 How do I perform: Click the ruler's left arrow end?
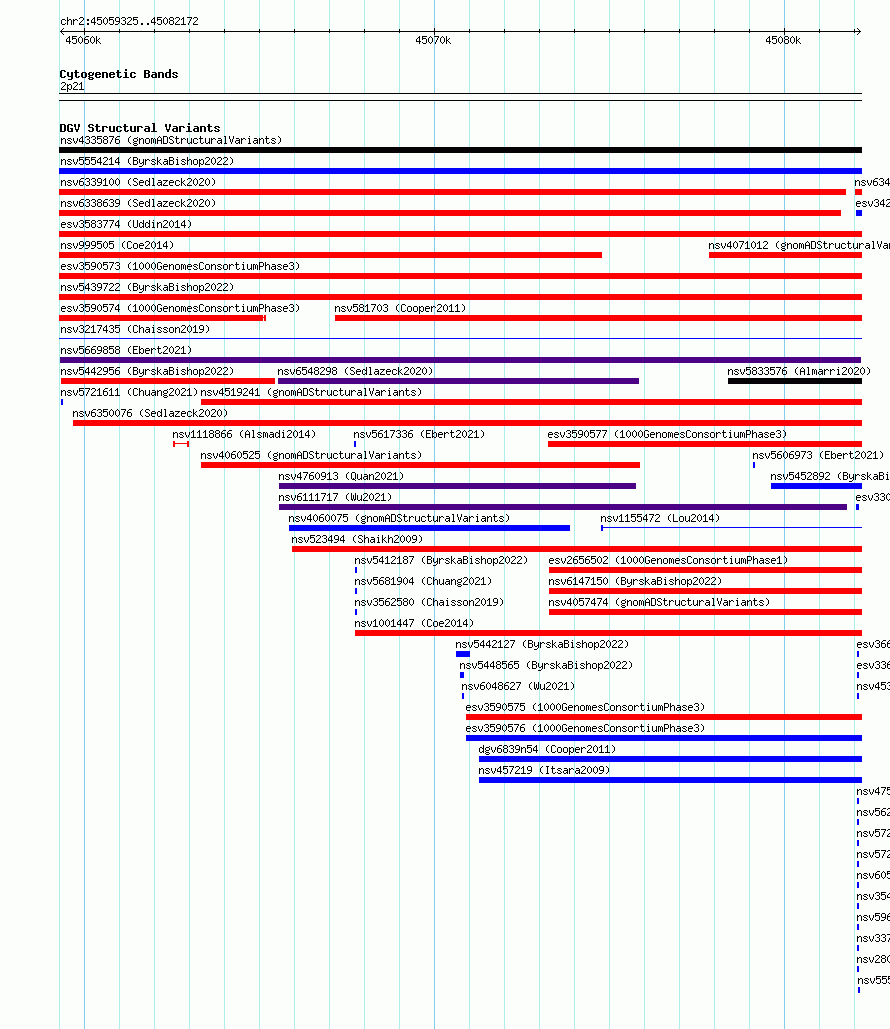point(62,31)
